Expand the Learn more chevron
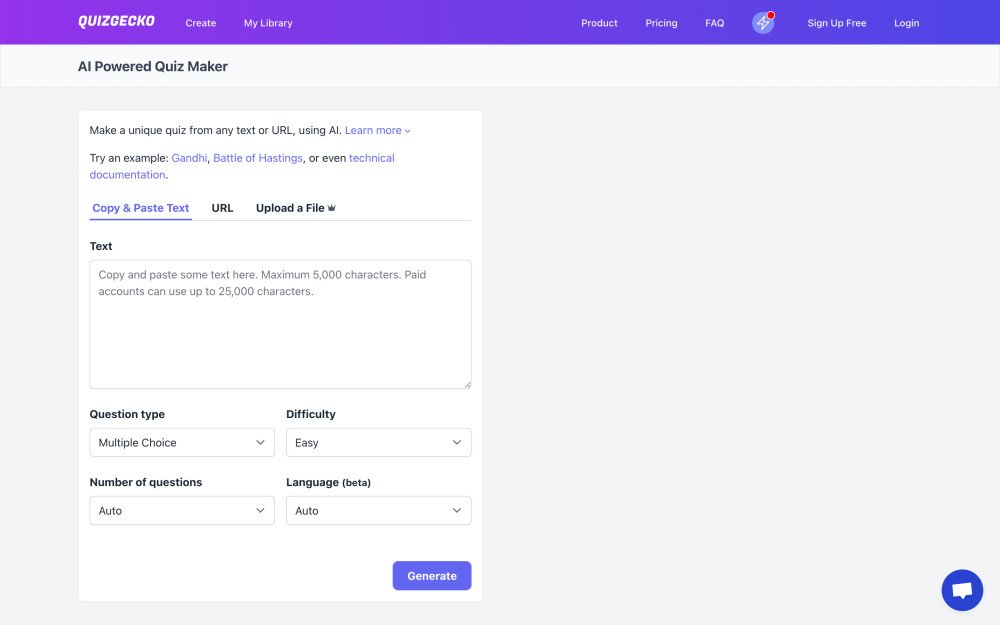 (x=408, y=131)
